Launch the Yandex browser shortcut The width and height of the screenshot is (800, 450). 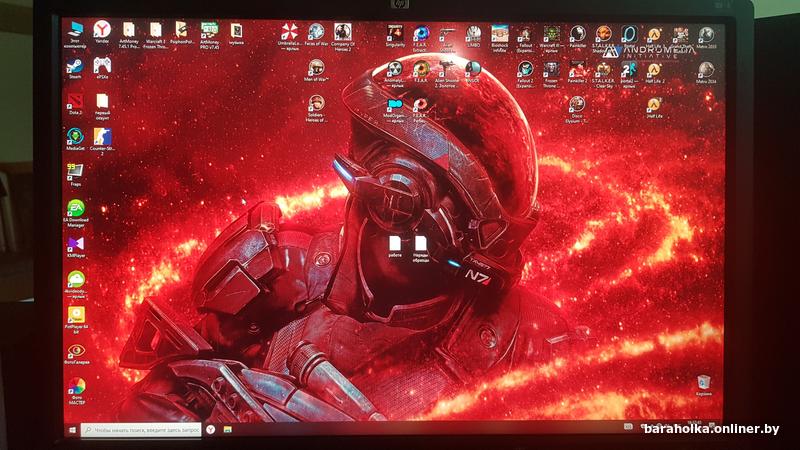click(x=102, y=31)
